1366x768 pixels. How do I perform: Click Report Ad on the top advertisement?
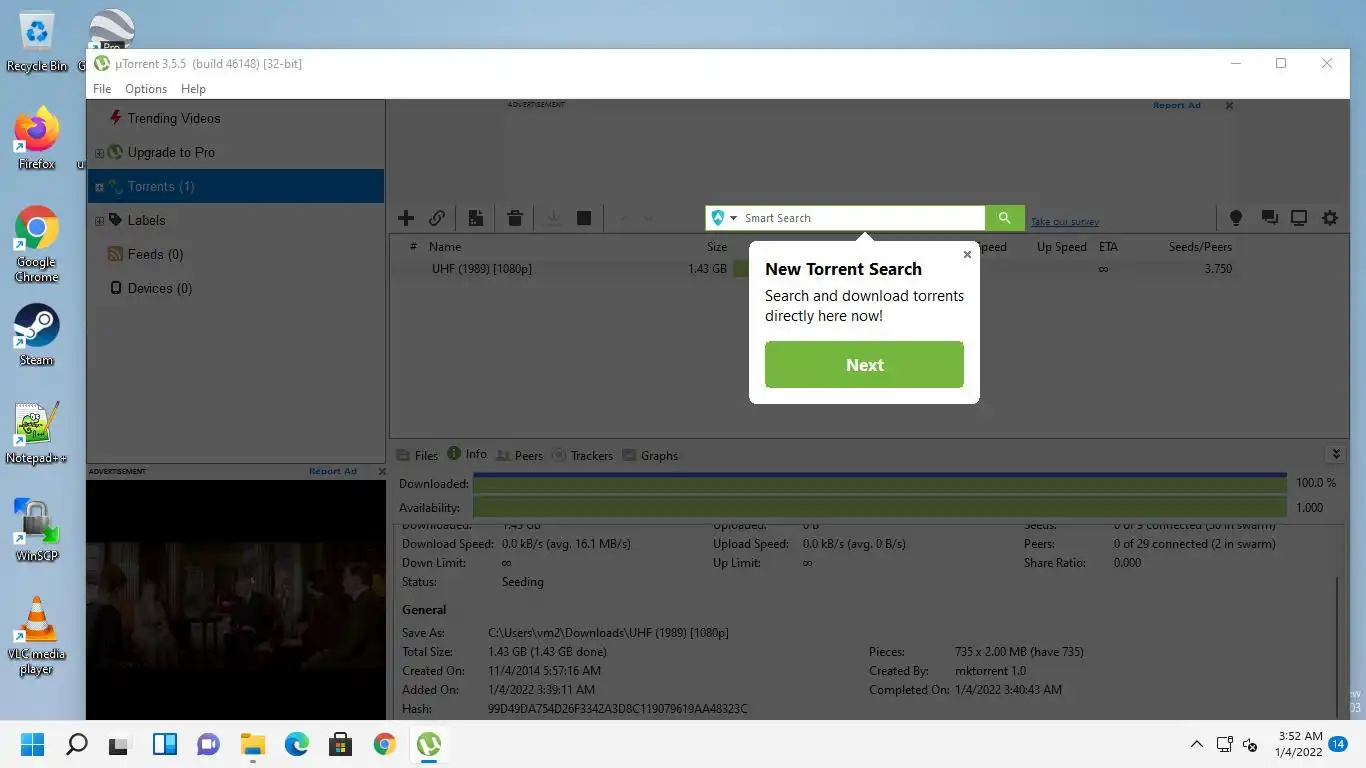(x=1176, y=105)
